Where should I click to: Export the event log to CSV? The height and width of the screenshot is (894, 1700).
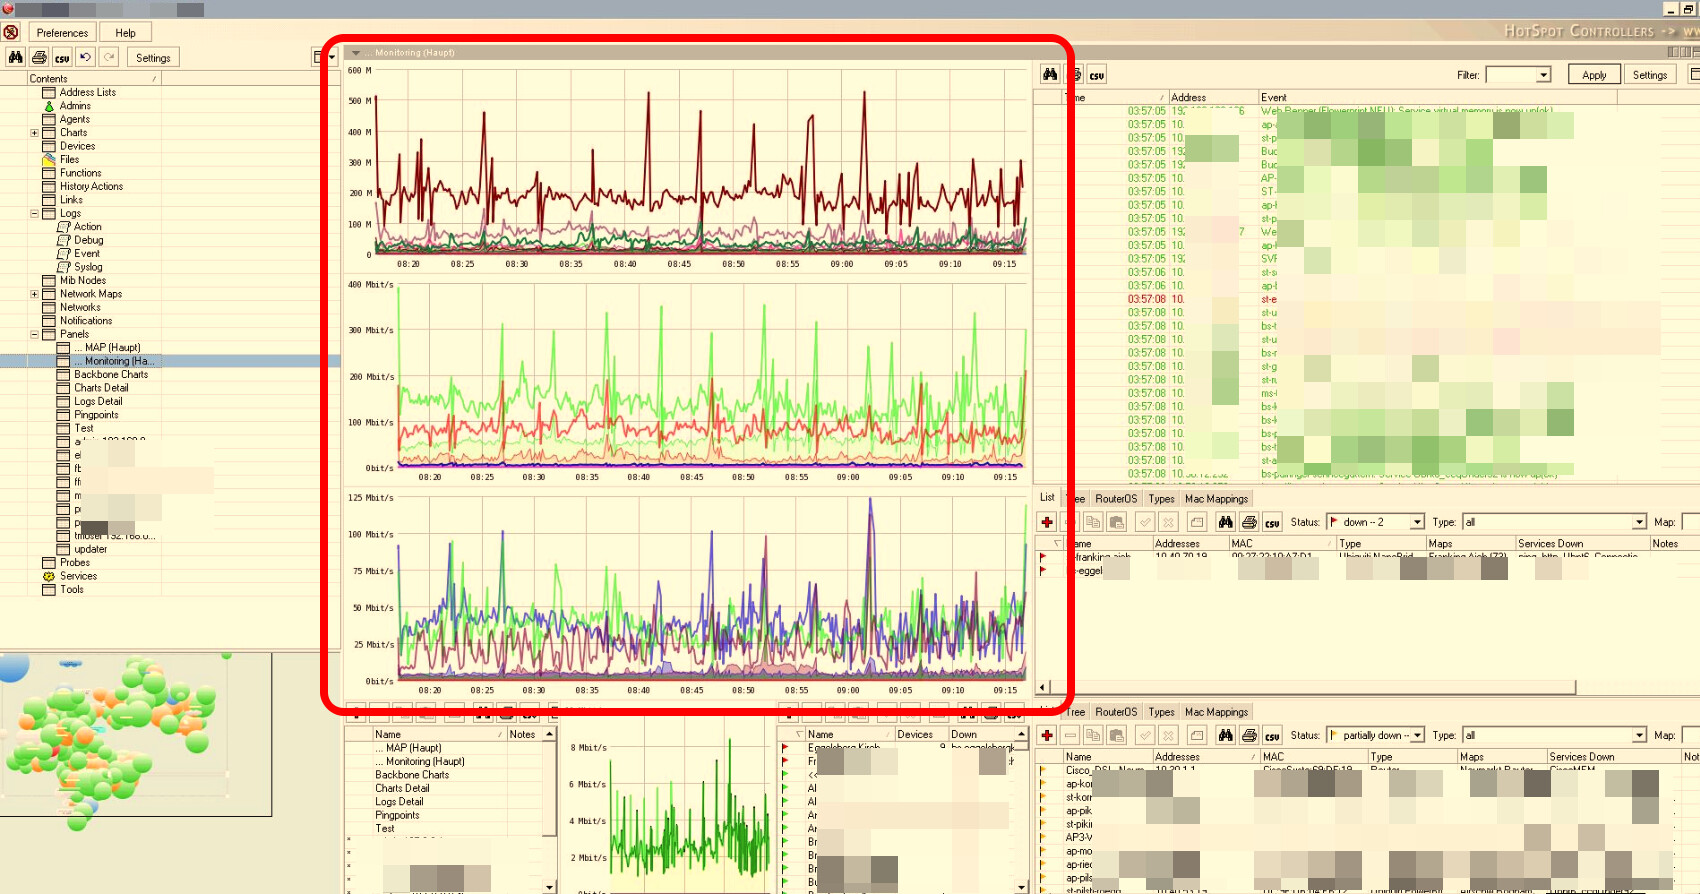click(x=1097, y=75)
